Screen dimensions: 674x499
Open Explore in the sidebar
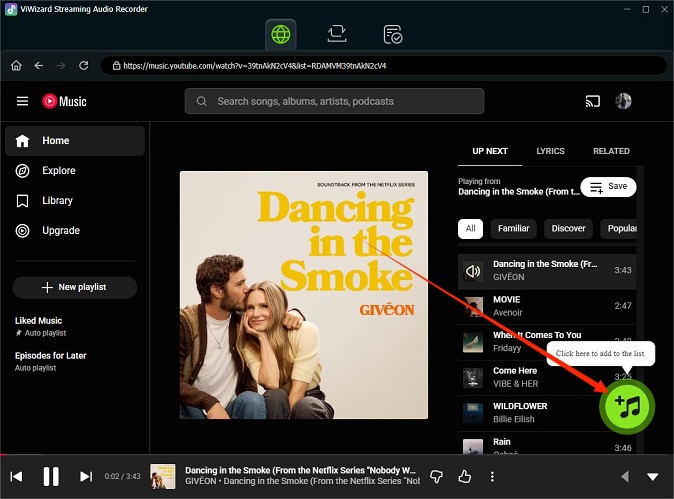point(75,171)
